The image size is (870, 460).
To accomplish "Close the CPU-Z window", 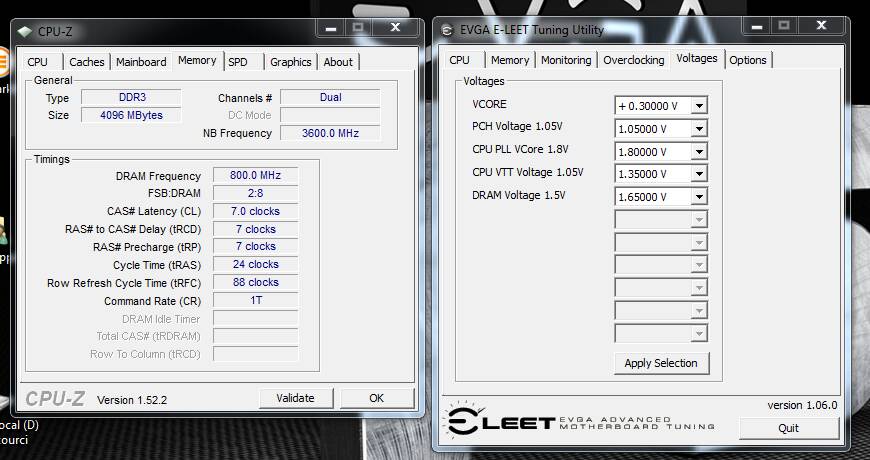I will pos(395,28).
